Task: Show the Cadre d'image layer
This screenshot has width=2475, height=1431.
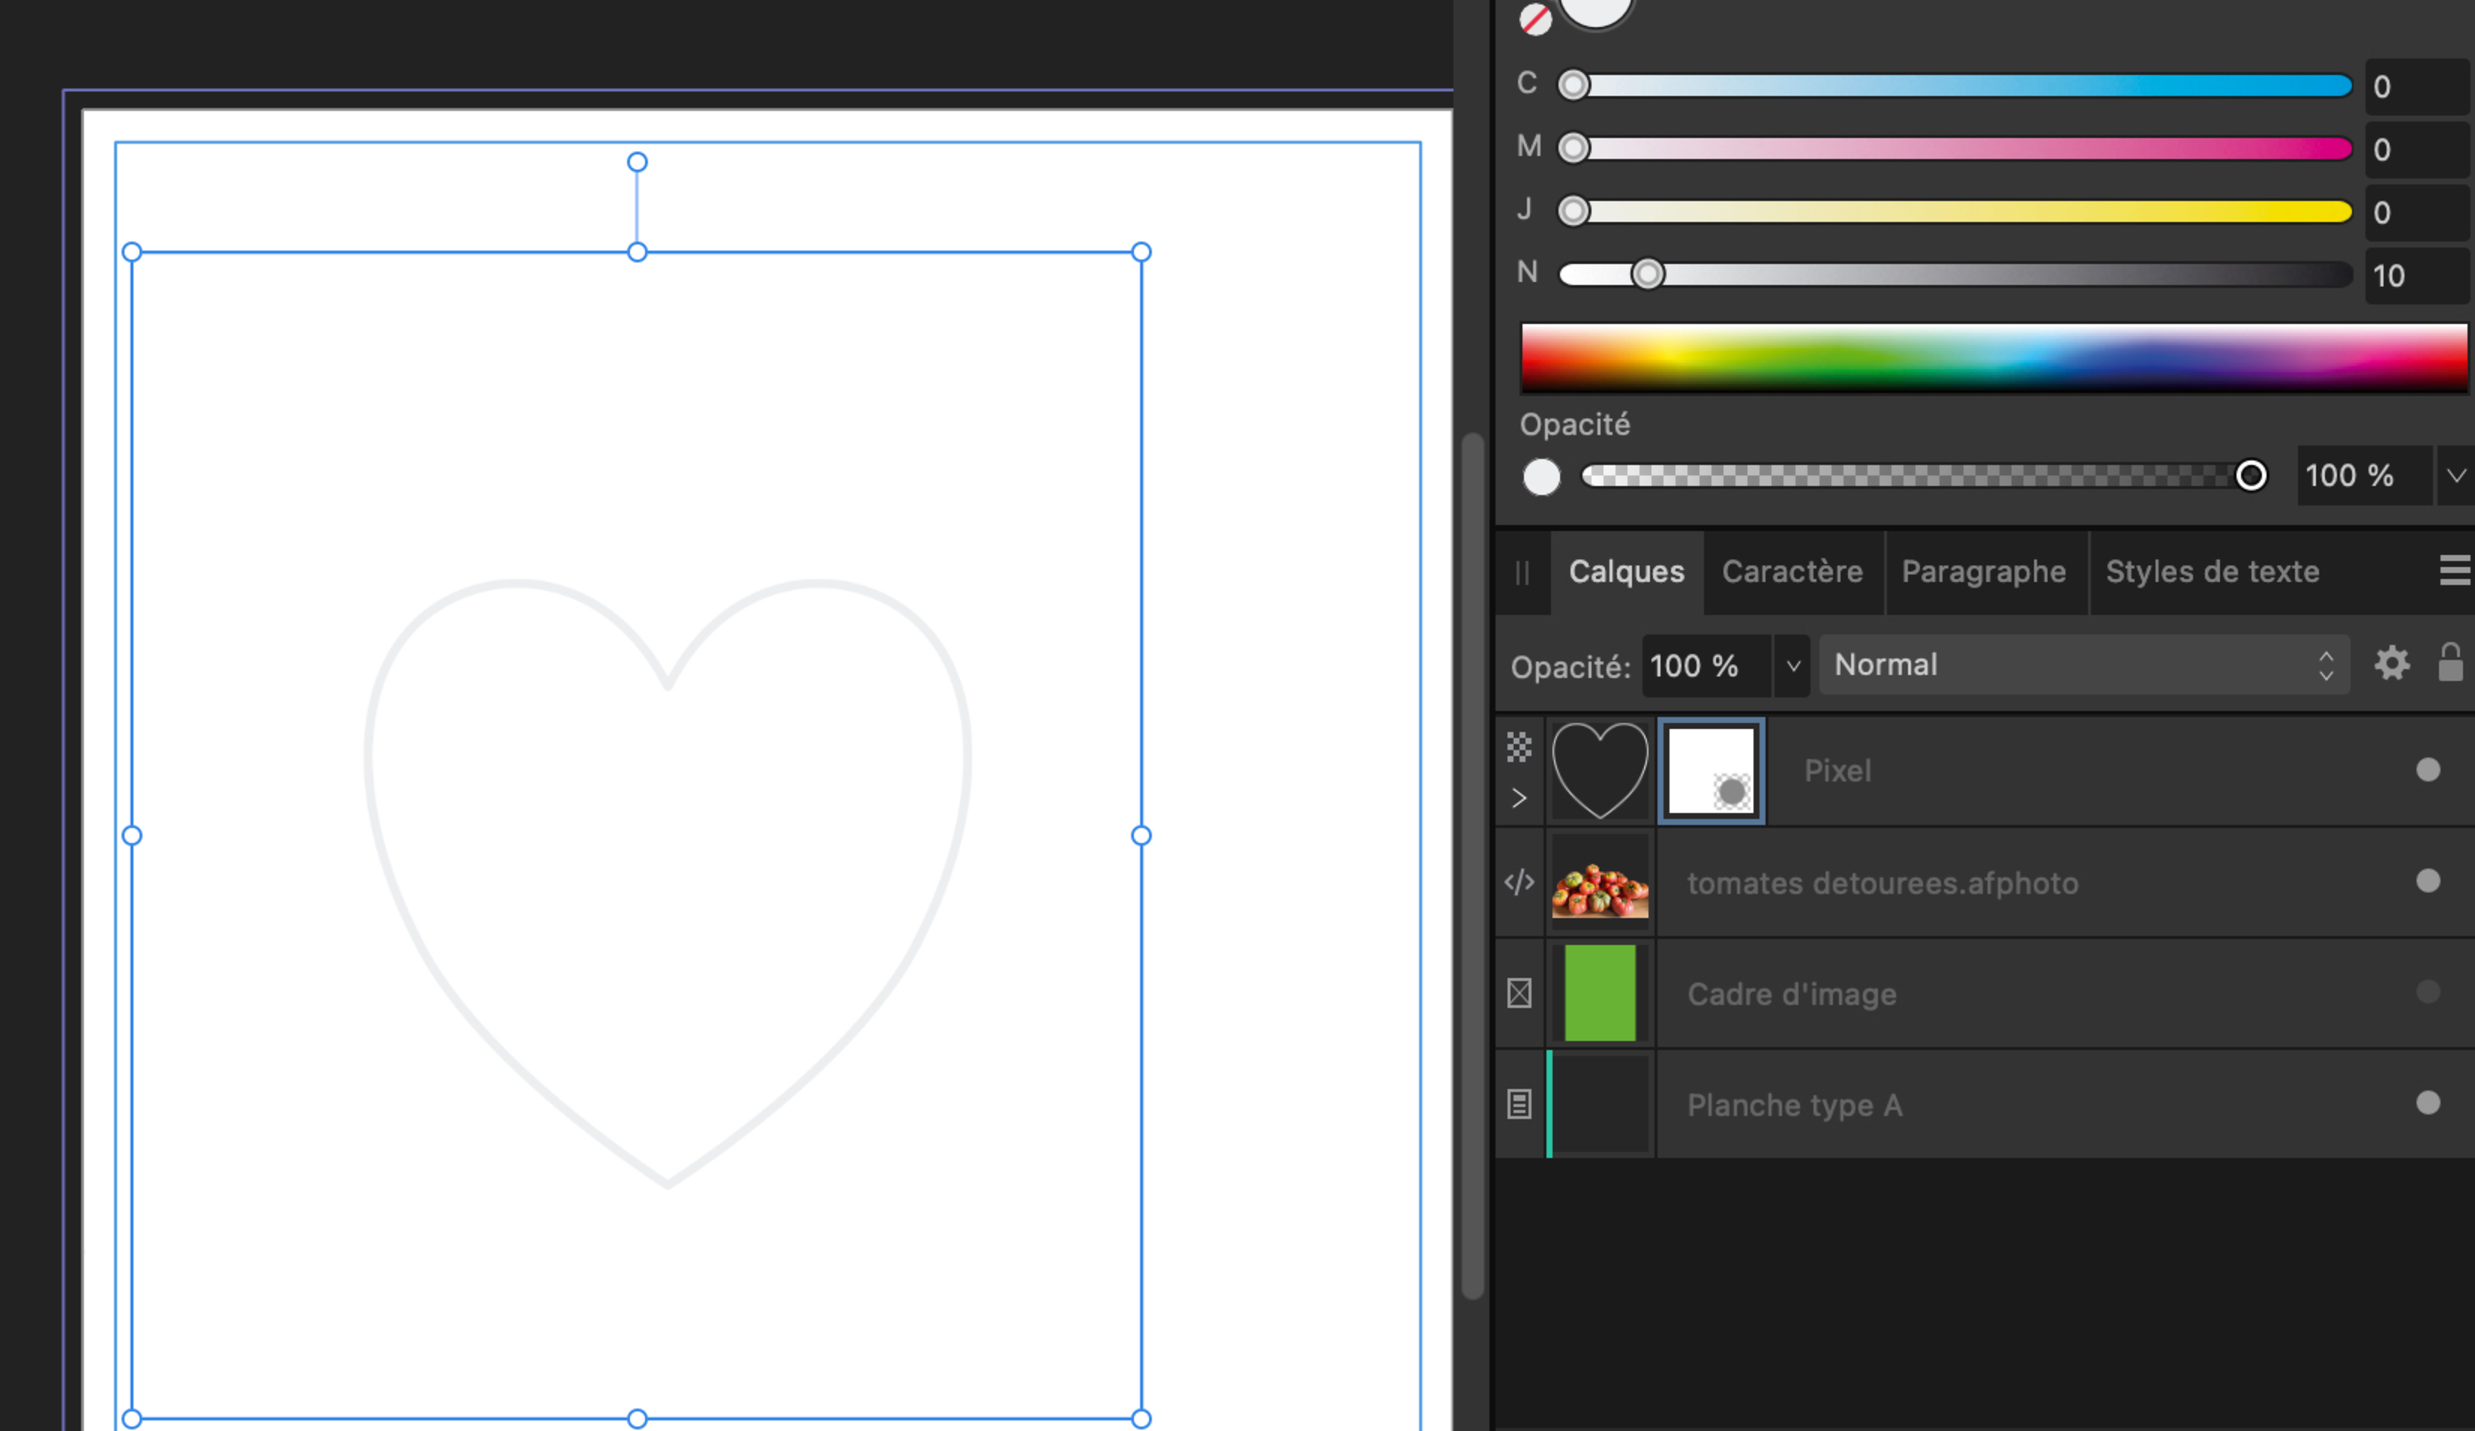Action: (x=2427, y=992)
